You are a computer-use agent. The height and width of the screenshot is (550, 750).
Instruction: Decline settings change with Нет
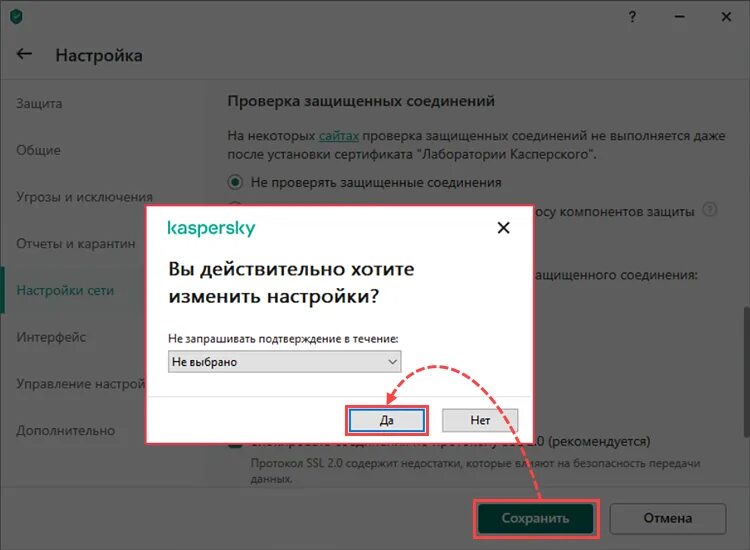click(x=480, y=420)
